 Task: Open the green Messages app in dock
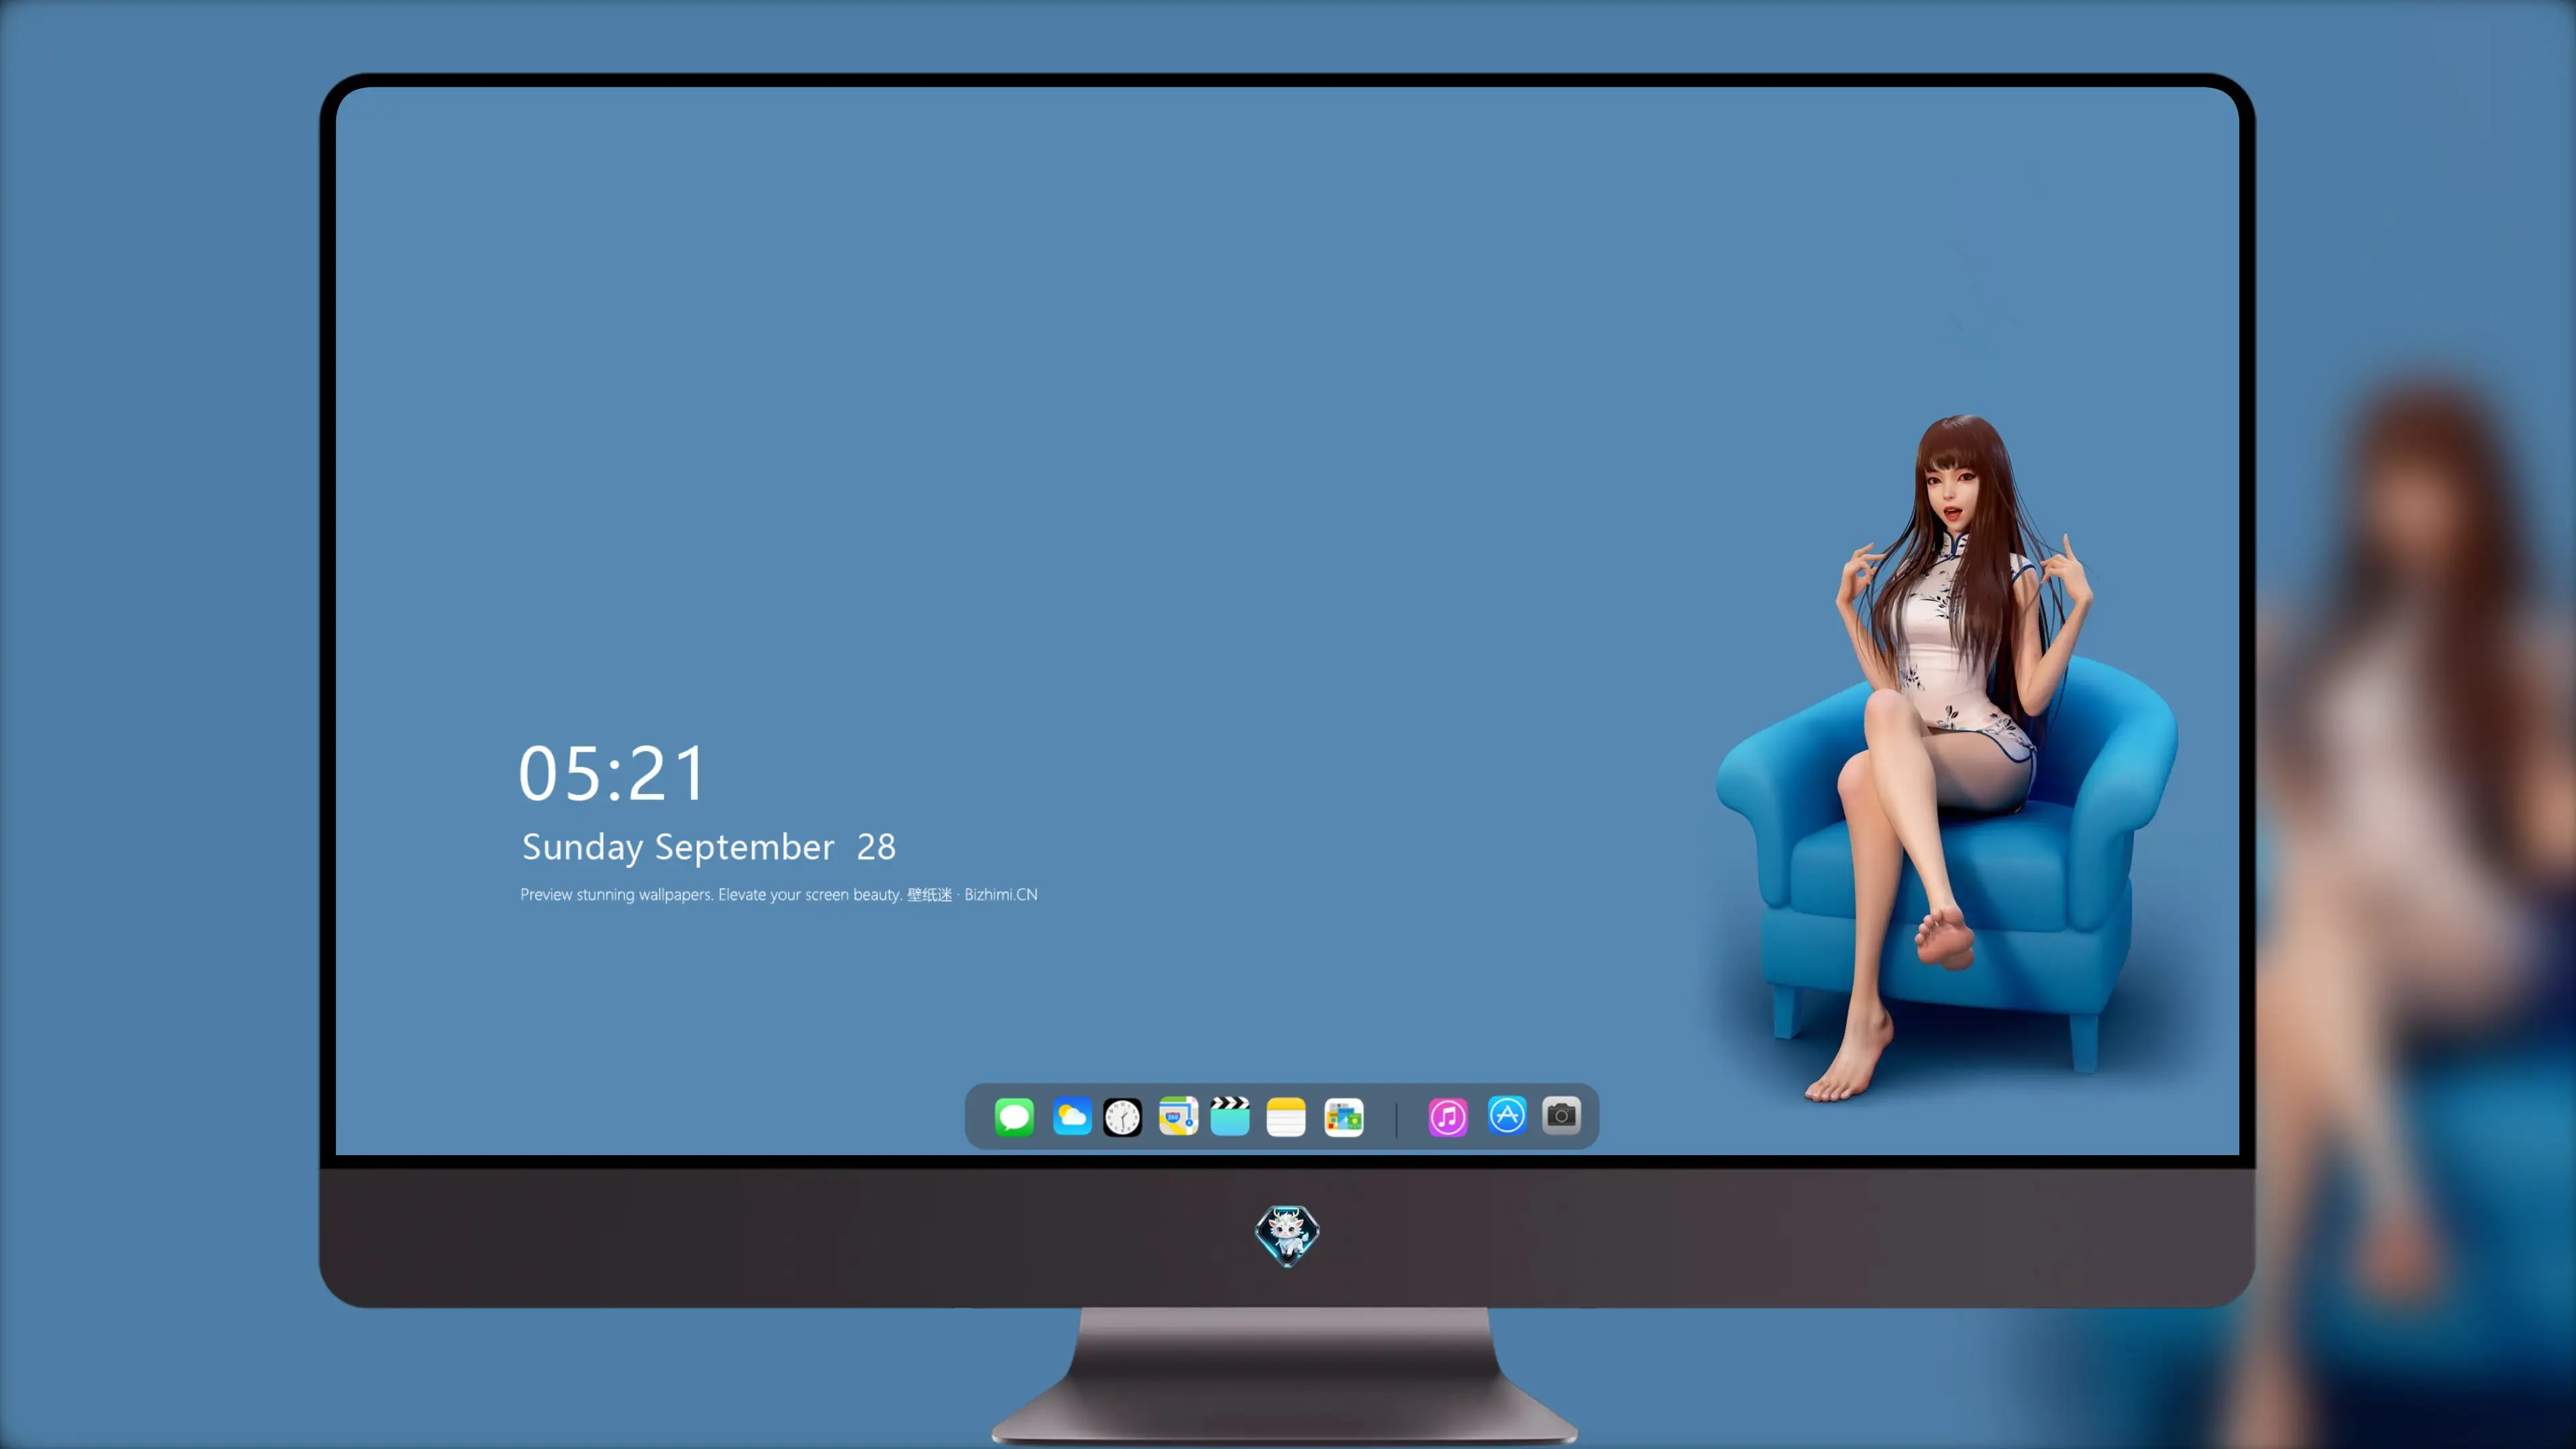coord(1014,1116)
